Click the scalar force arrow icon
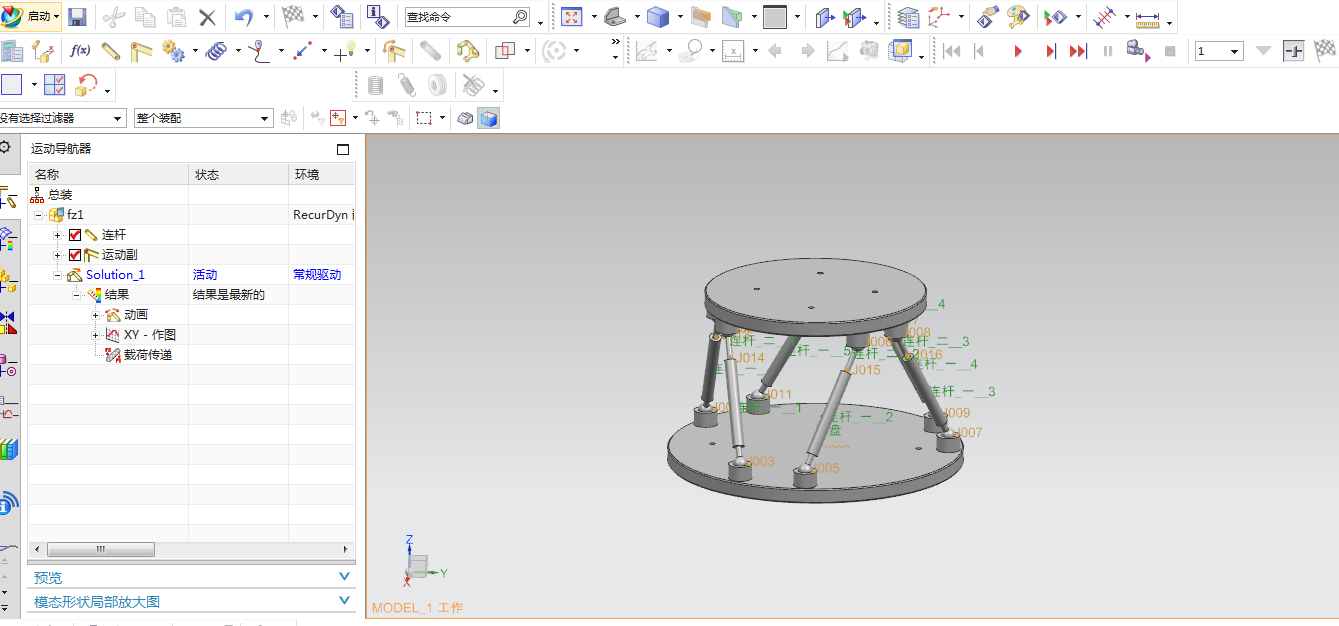This screenshot has width=1339, height=626. (x=303, y=50)
